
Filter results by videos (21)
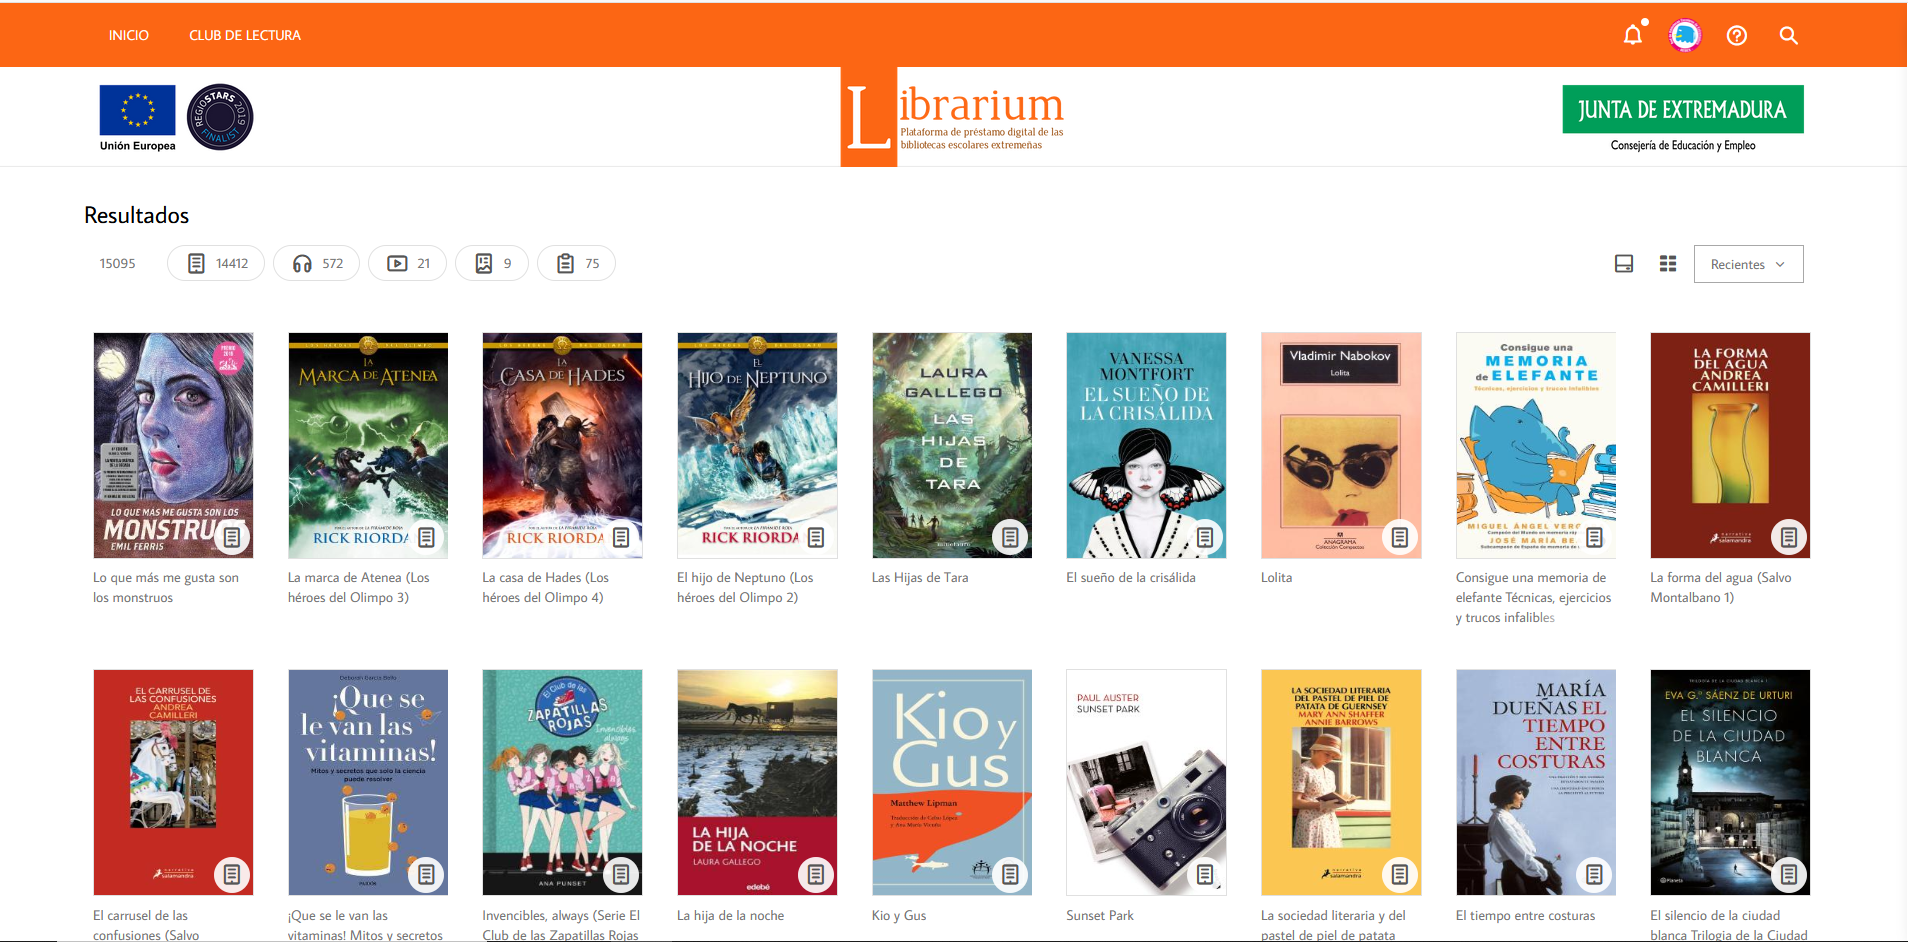click(407, 263)
